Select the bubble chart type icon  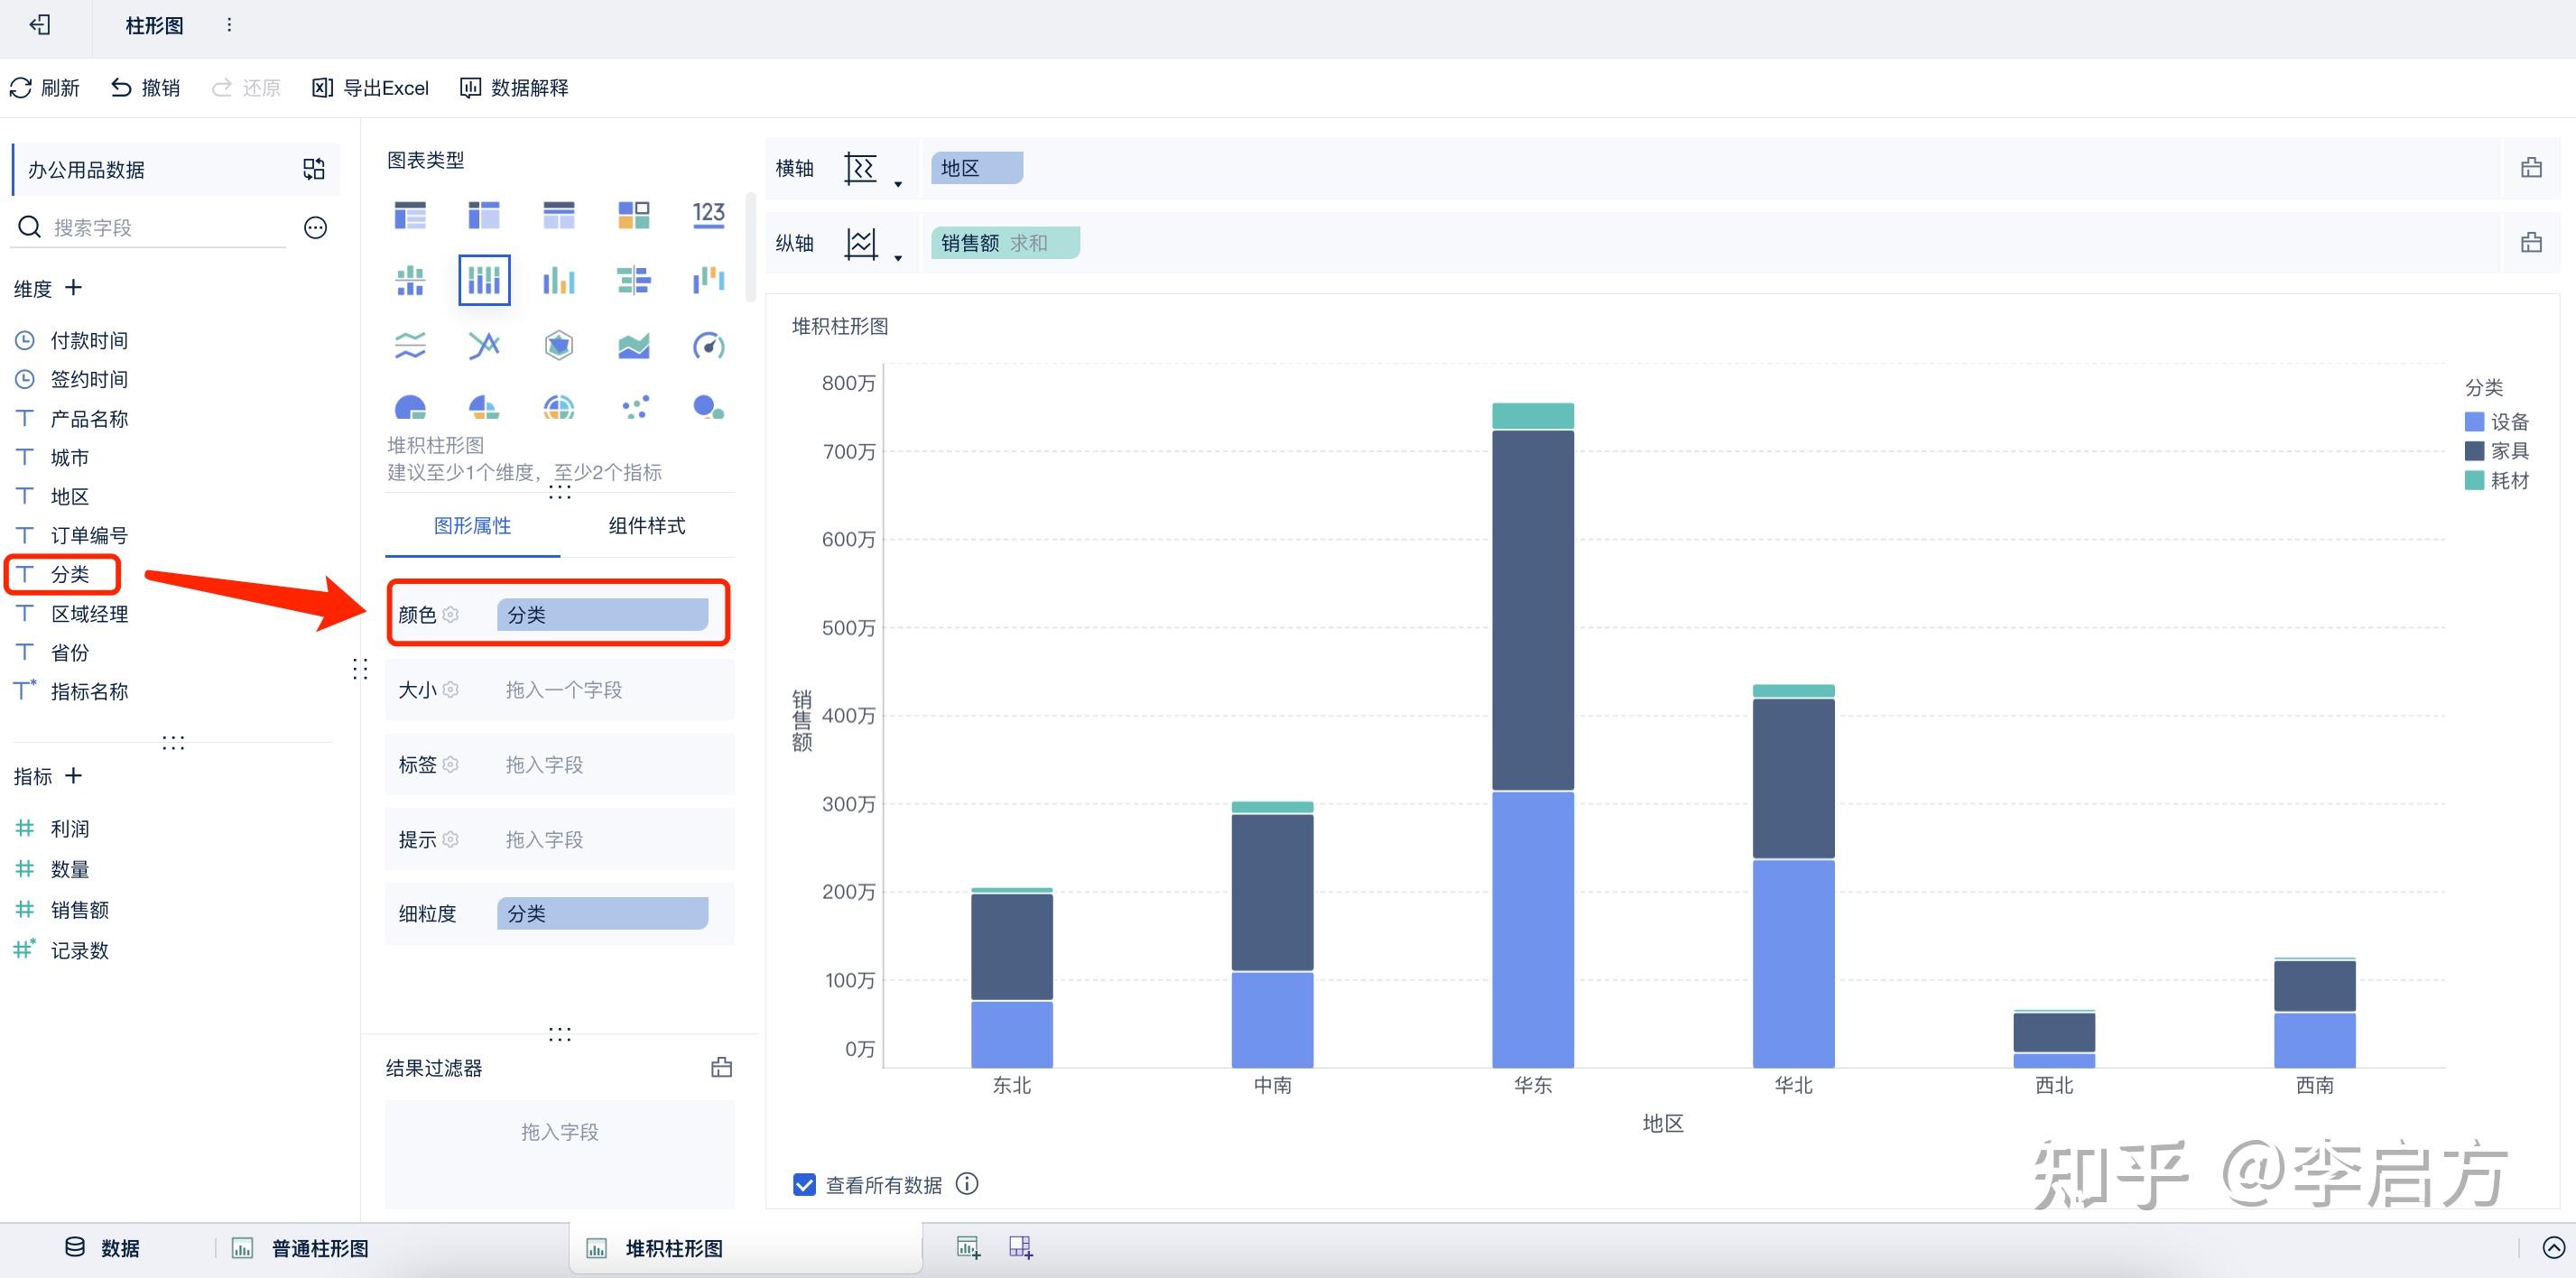coord(709,407)
